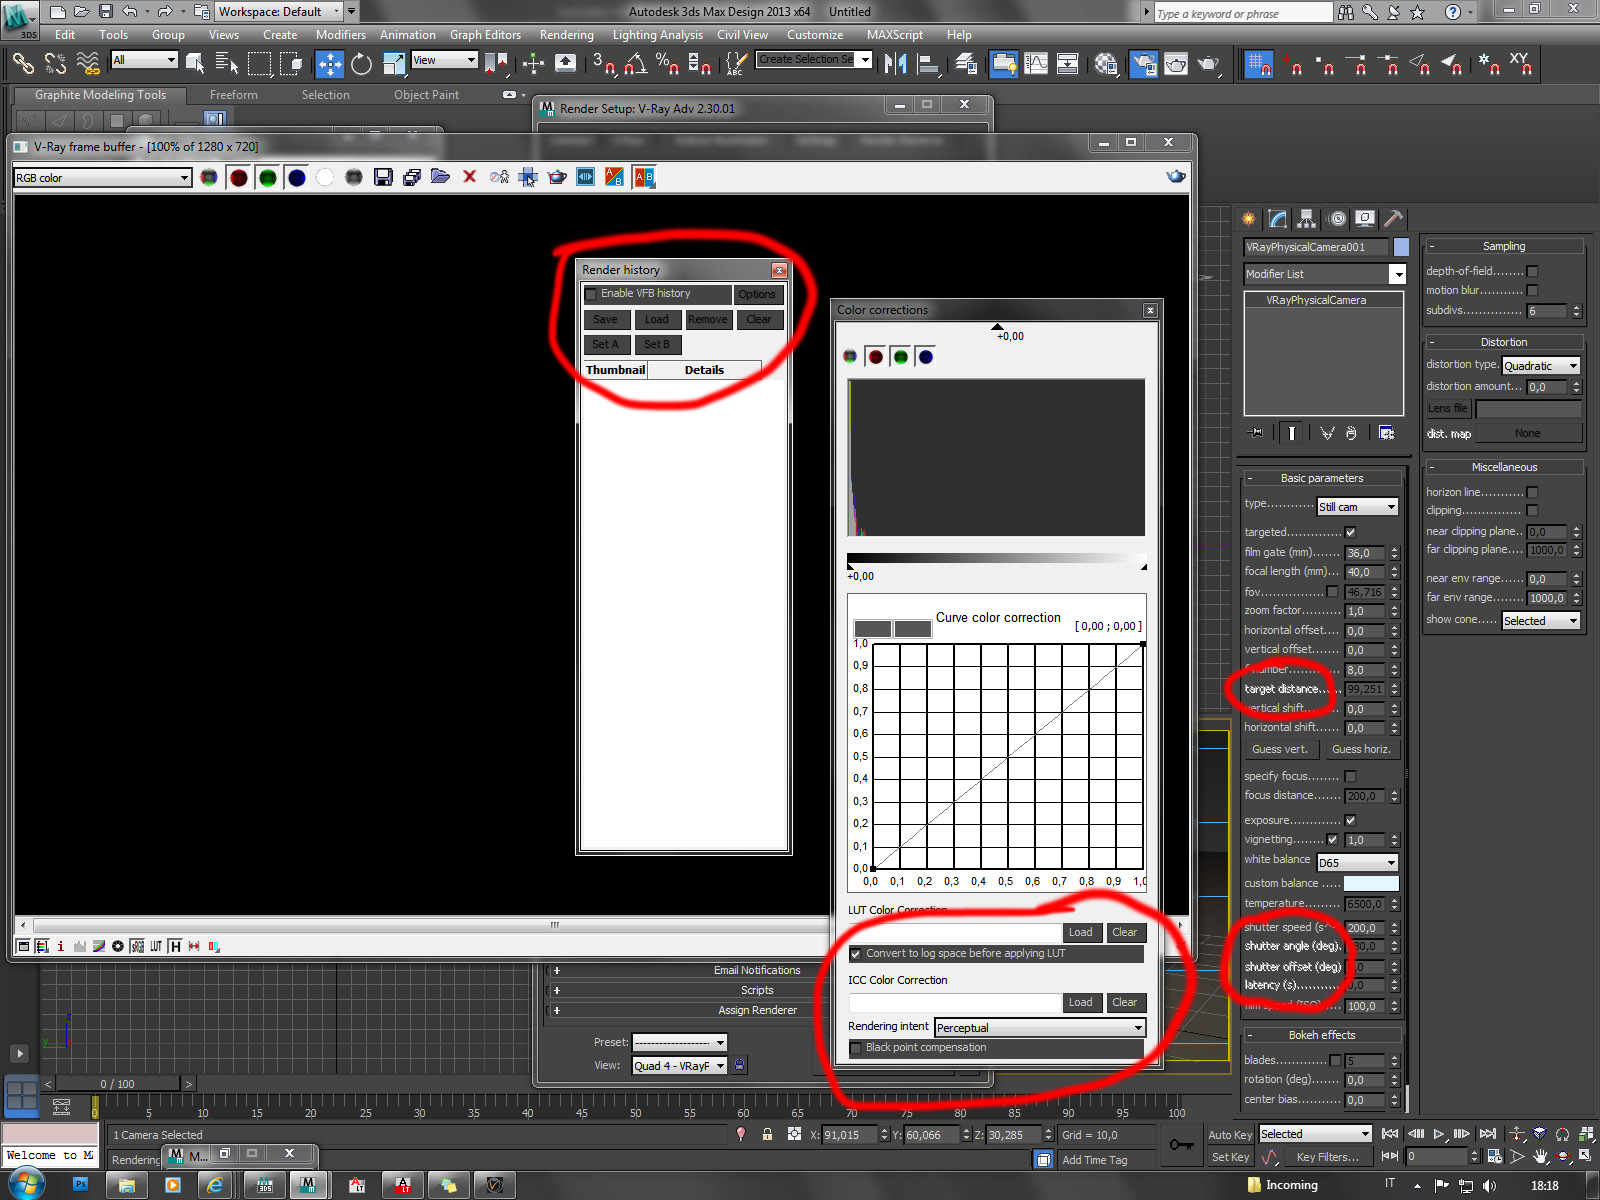The width and height of the screenshot is (1600, 1200).
Task: Click Options button in Render history
Action: [757, 294]
